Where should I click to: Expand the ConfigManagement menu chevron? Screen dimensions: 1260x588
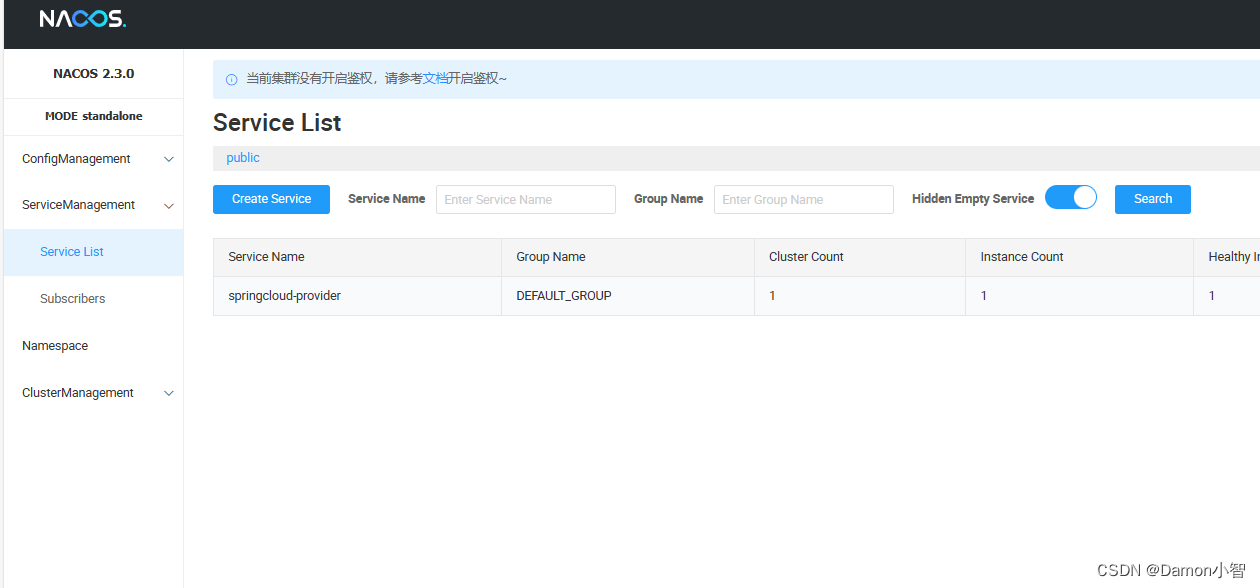(x=168, y=158)
